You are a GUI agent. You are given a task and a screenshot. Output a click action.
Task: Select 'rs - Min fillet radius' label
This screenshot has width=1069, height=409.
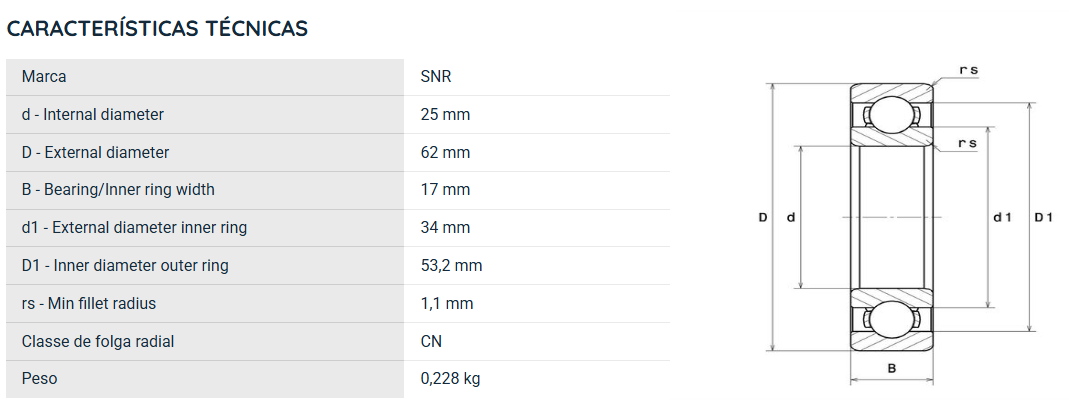pyautogui.click(x=89, y=303)
